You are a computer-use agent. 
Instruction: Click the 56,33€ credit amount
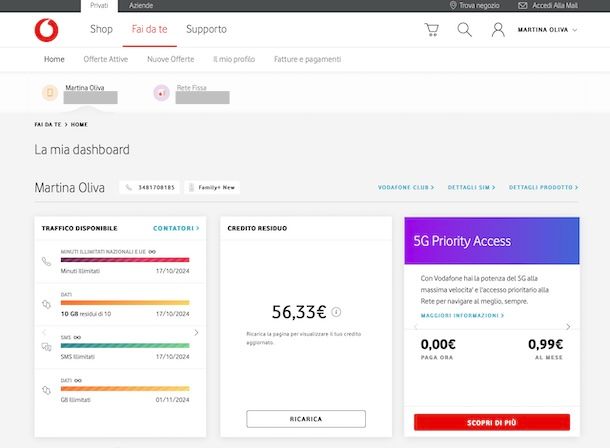(299, 312)
